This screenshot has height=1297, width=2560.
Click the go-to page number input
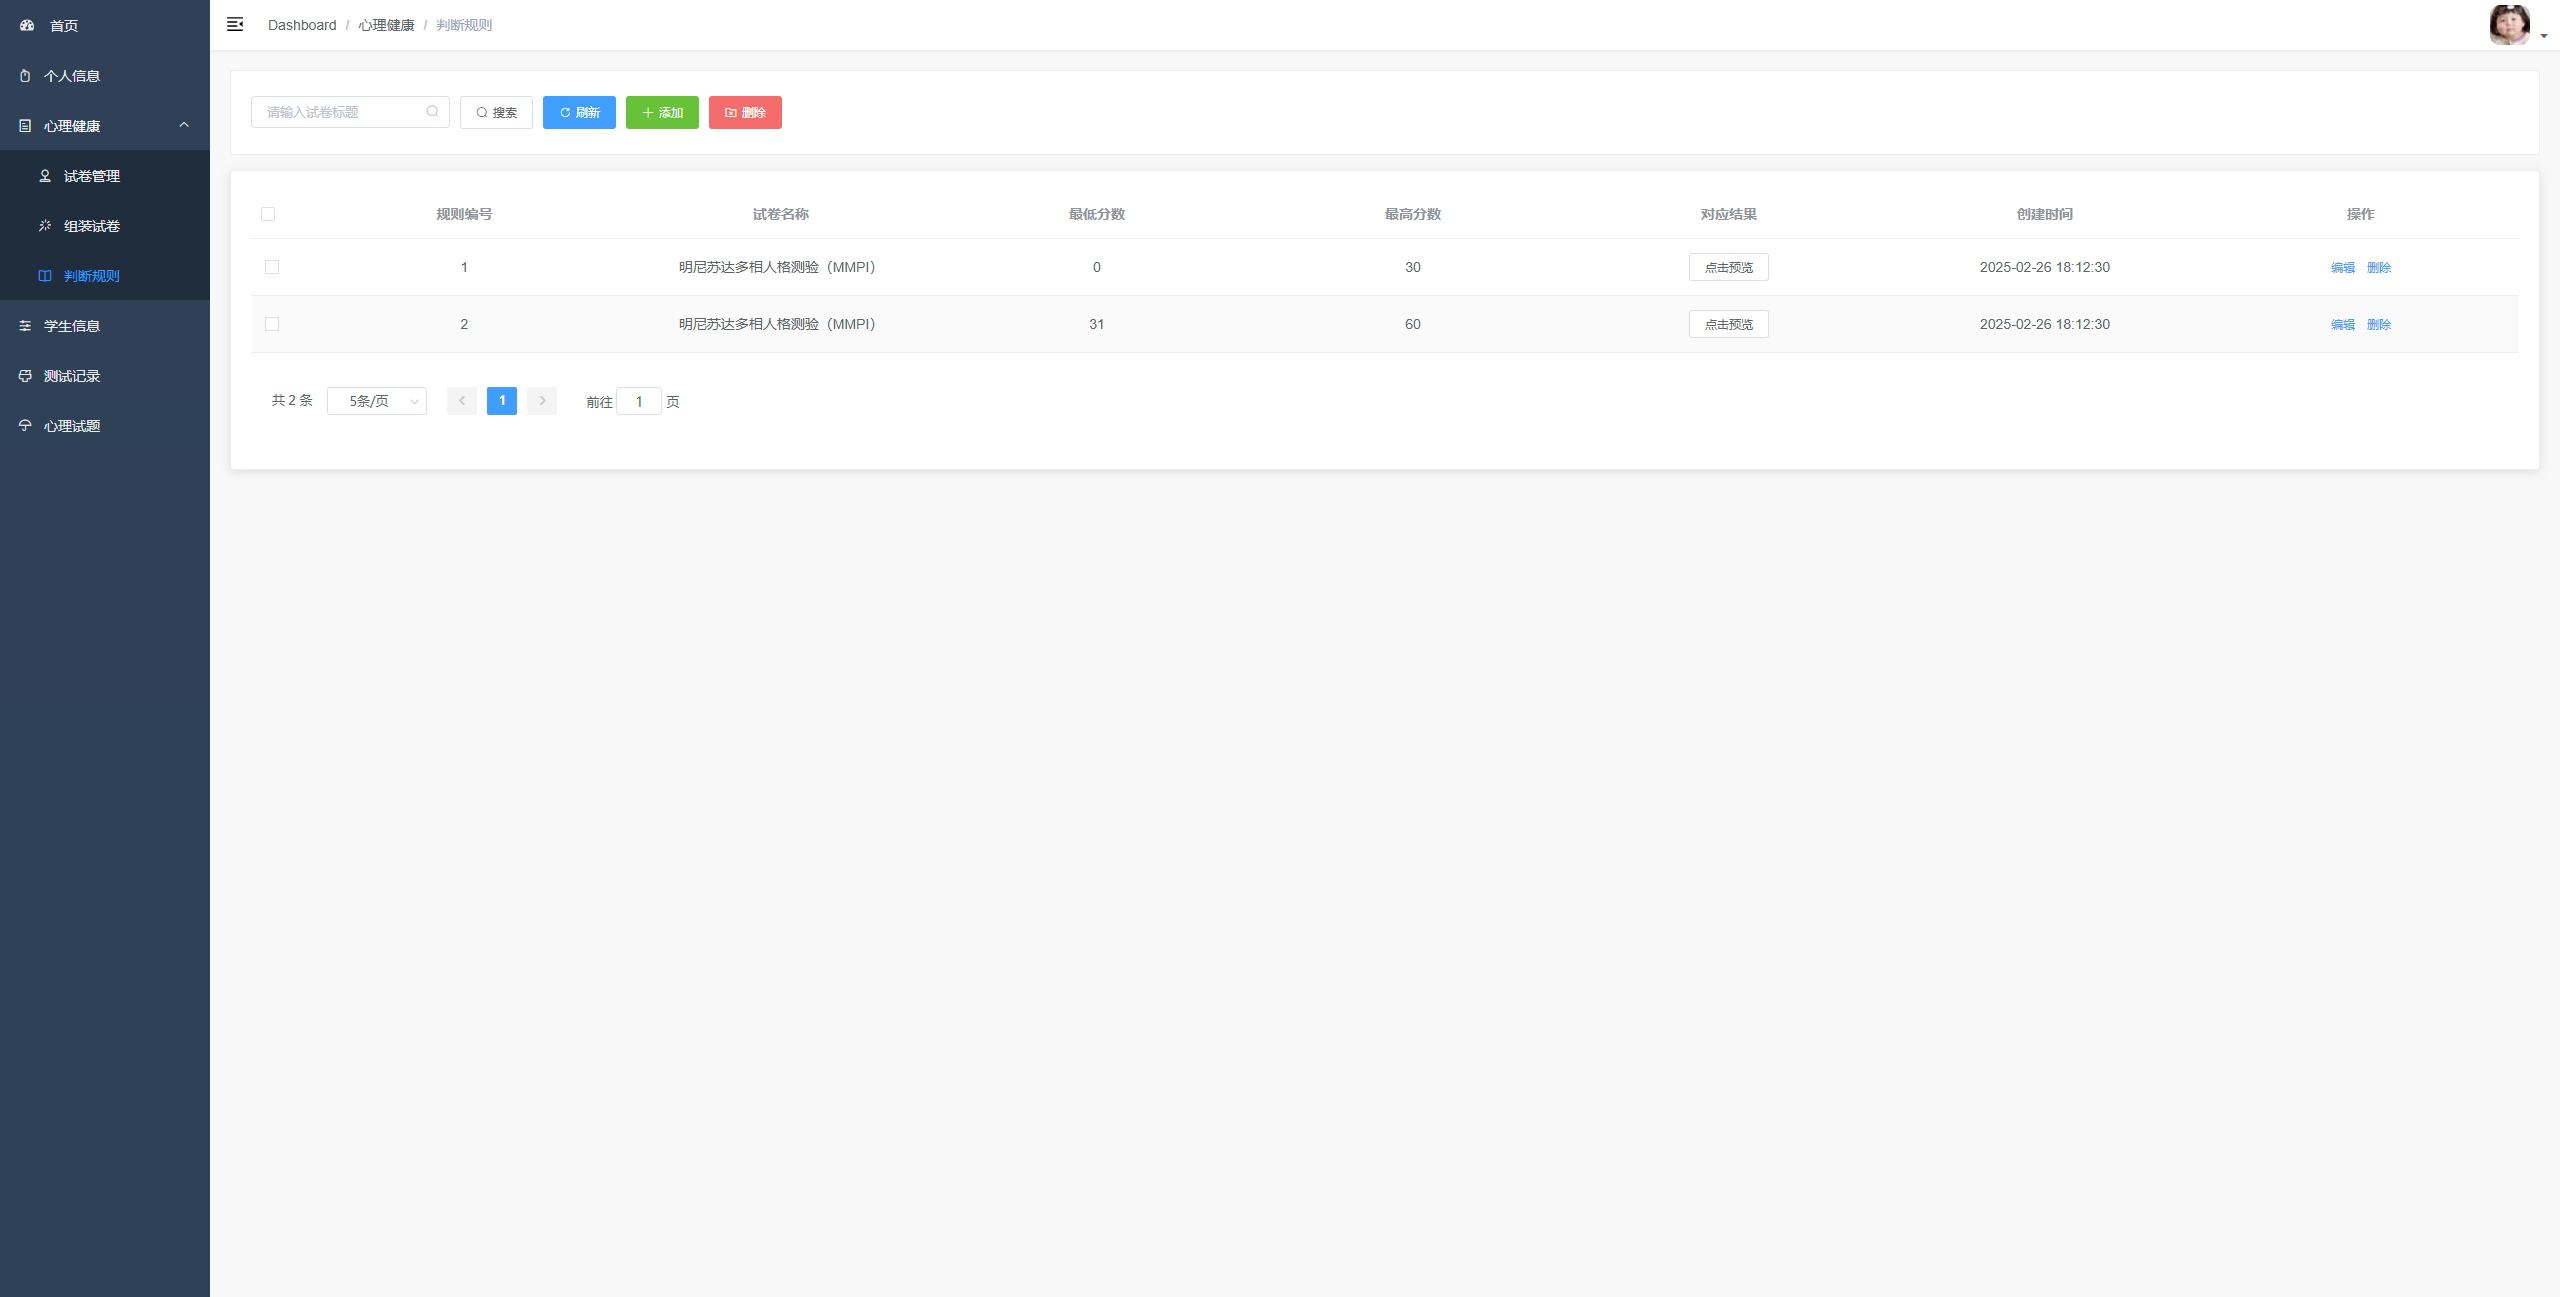click(x=639, y=401)
